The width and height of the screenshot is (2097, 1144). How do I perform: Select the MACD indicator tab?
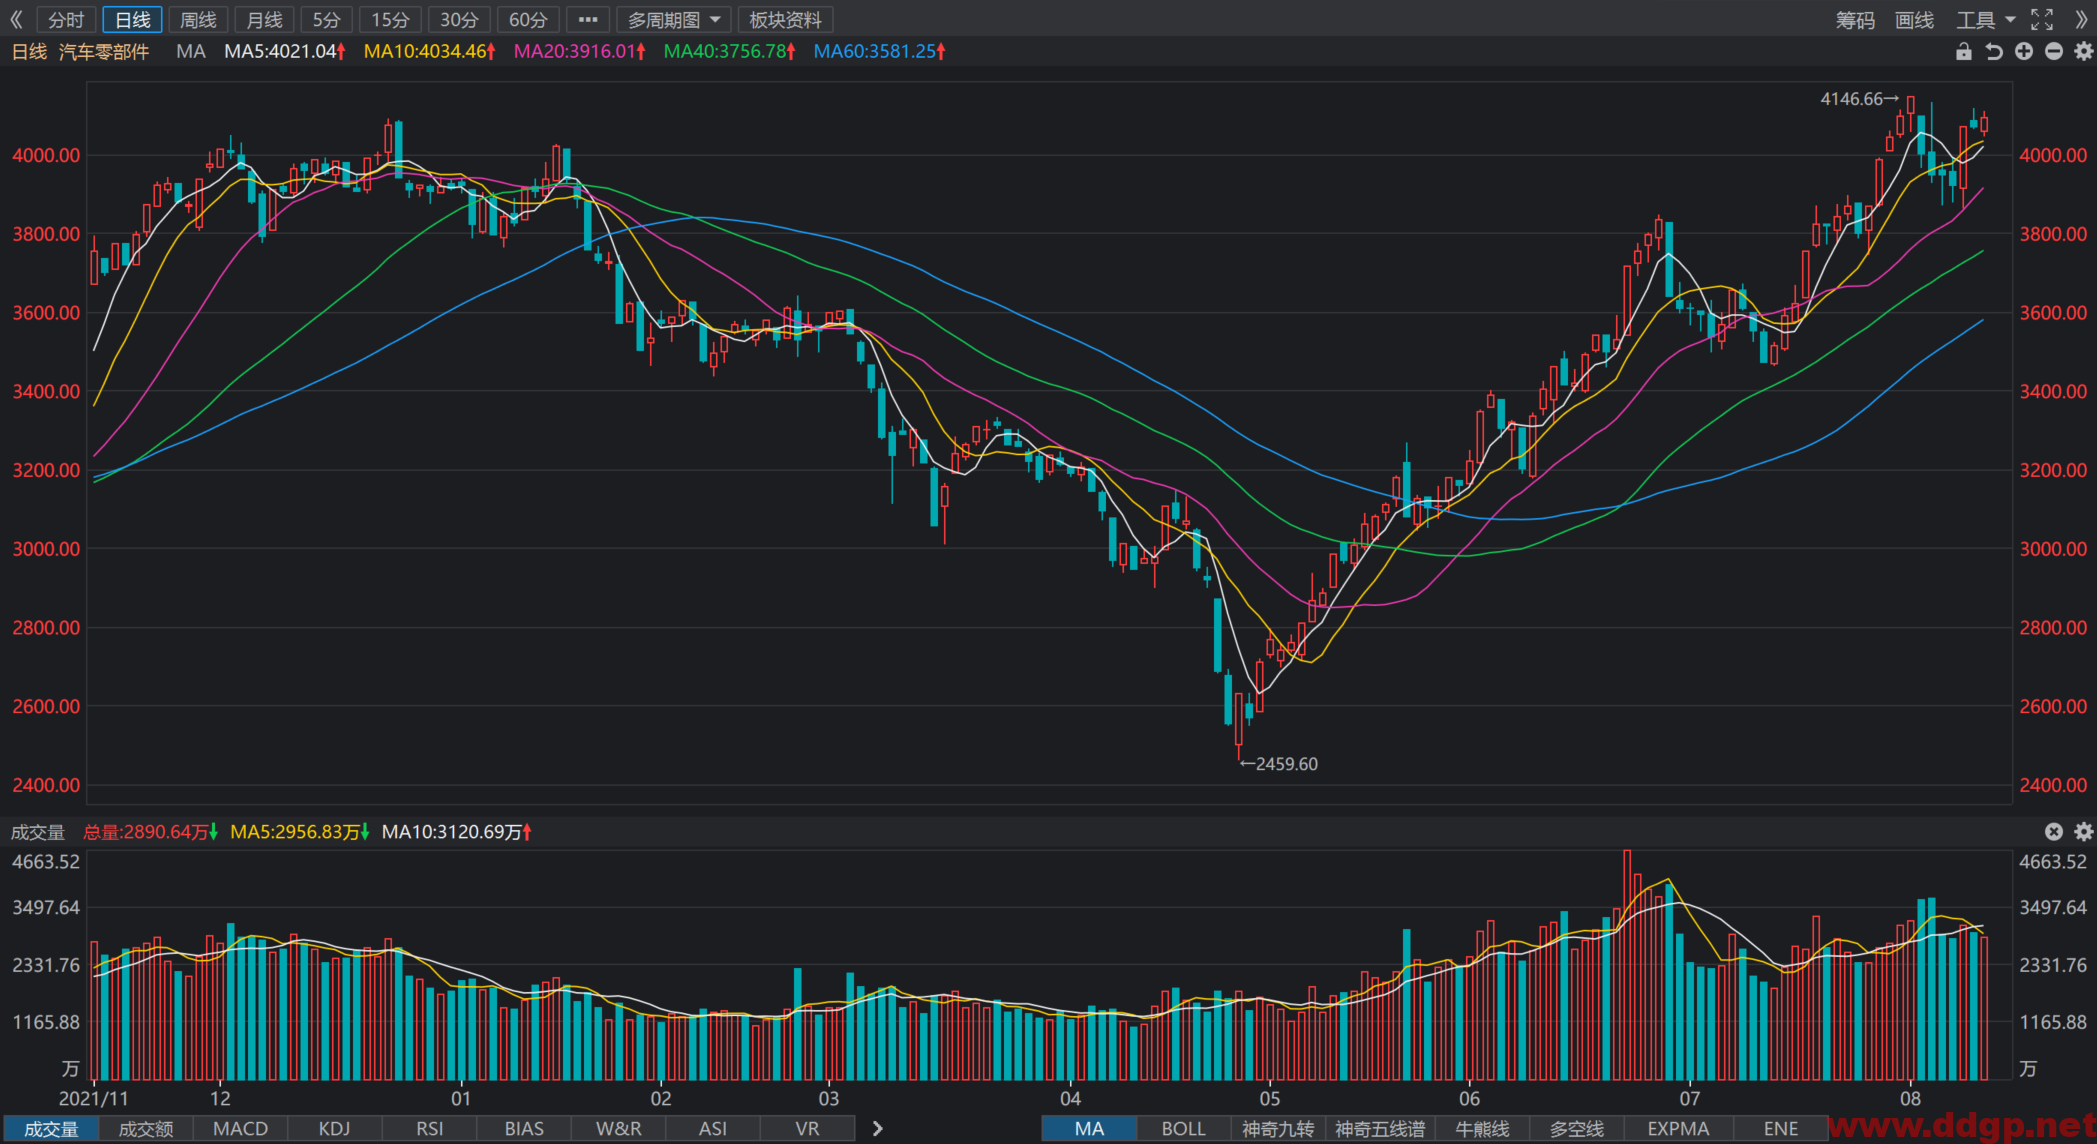(x=241, y=1128)
